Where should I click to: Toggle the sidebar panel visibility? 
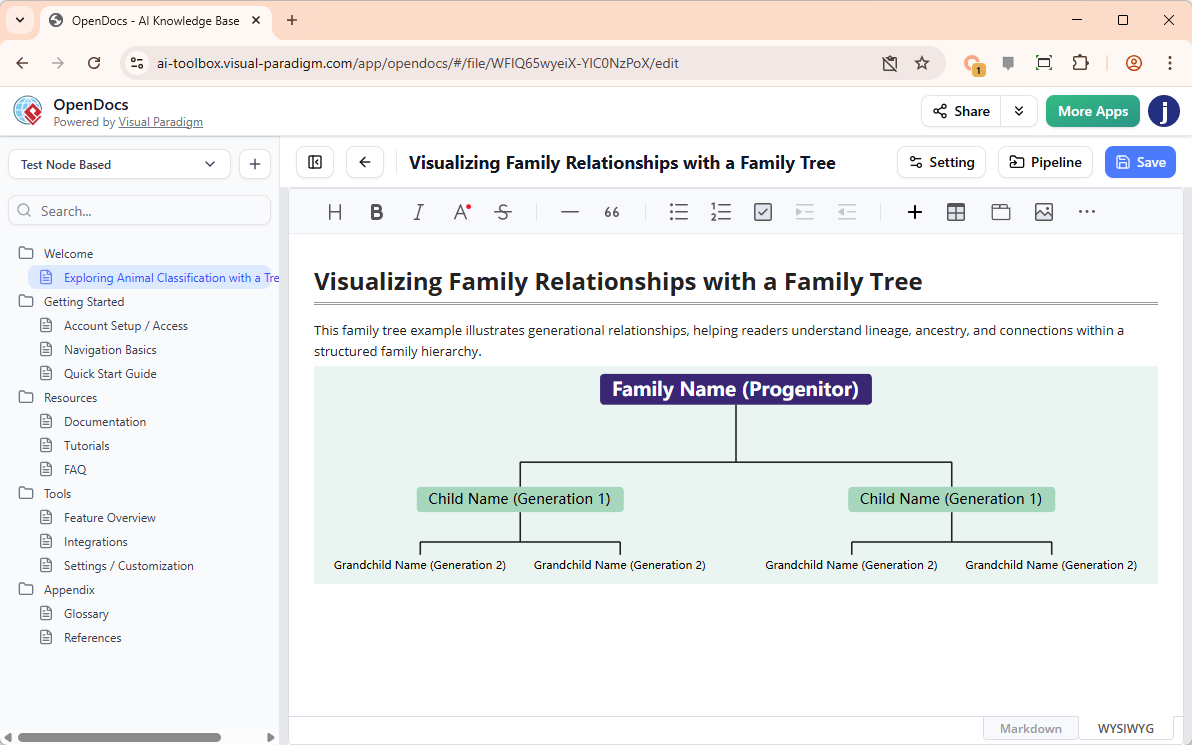(x=315, y=162)
